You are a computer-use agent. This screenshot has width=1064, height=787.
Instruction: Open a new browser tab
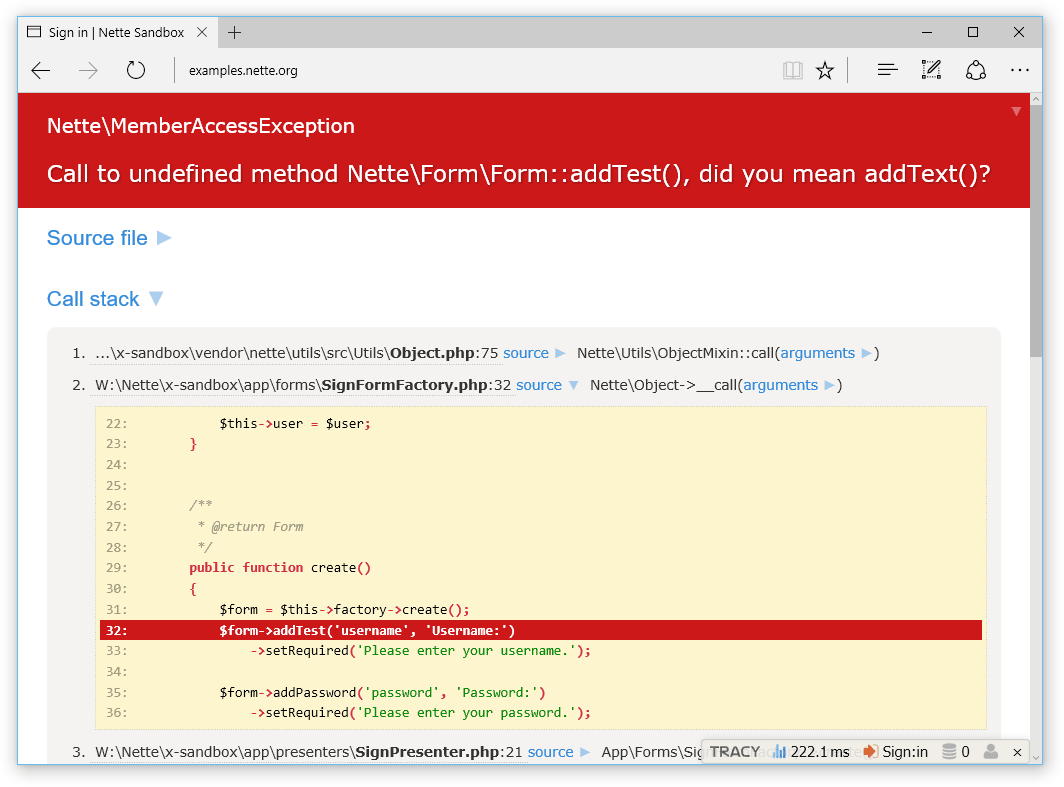point(235,33)
